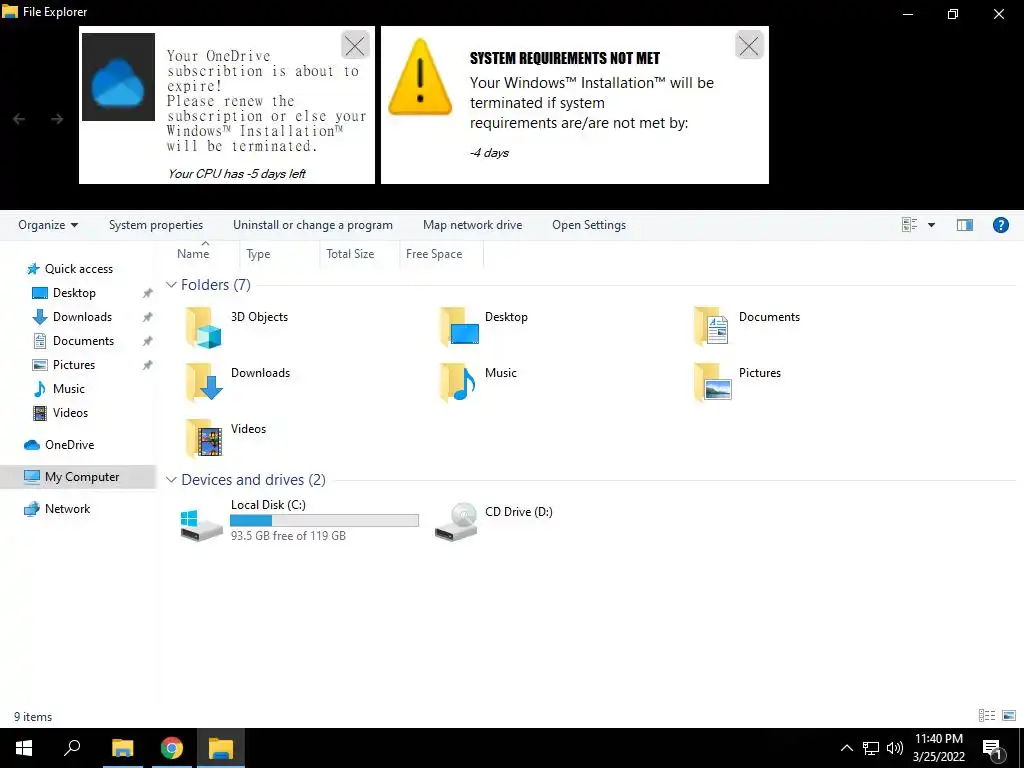Change view with the view layout icon
1024x768 pixels.
coord(909,225)
